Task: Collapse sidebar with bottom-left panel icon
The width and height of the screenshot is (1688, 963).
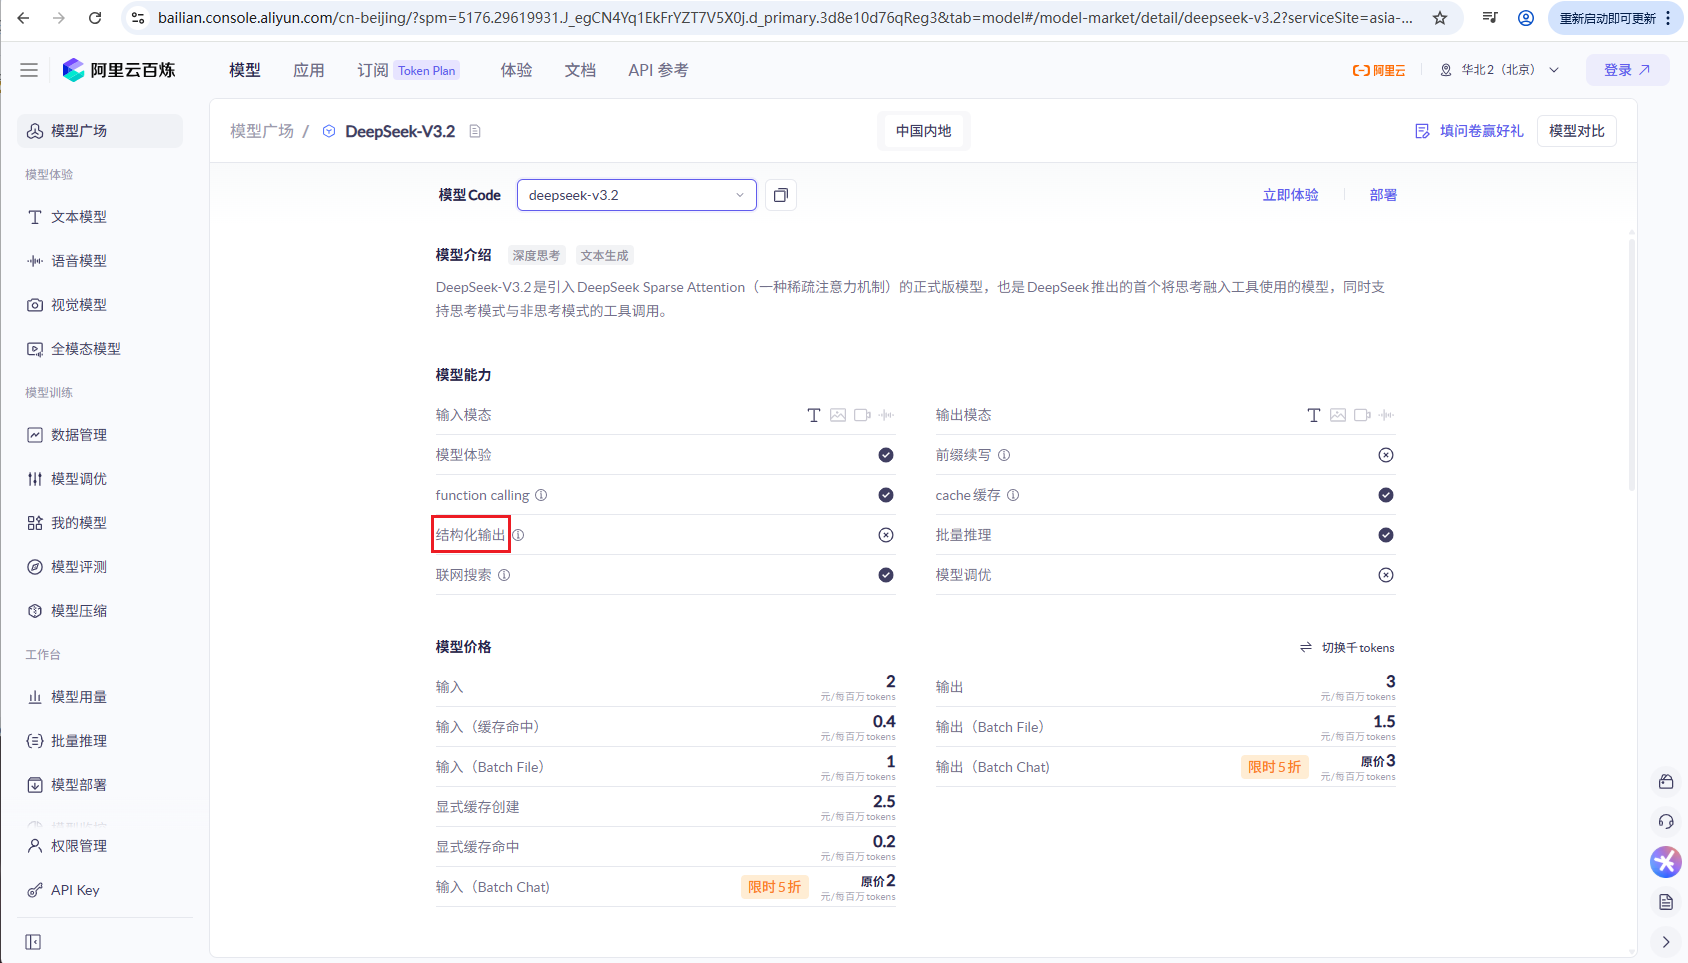Action: point(33,942)
